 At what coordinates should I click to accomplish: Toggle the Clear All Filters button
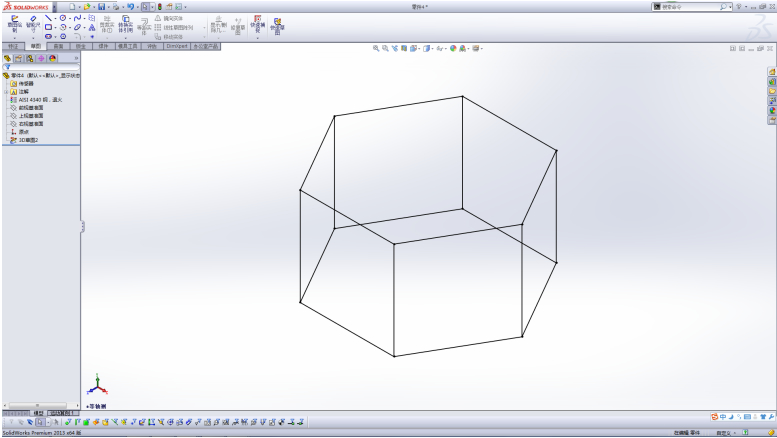point(21,422)
